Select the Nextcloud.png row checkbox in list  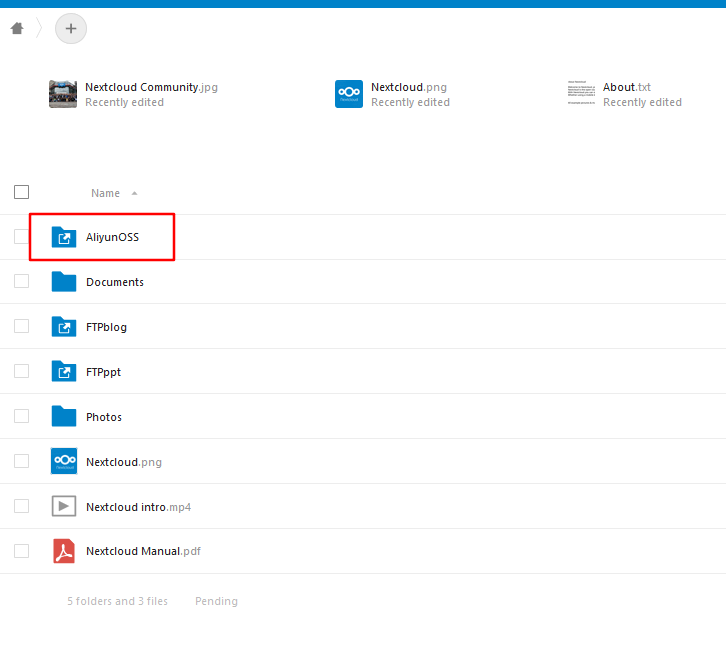(21, 461)
